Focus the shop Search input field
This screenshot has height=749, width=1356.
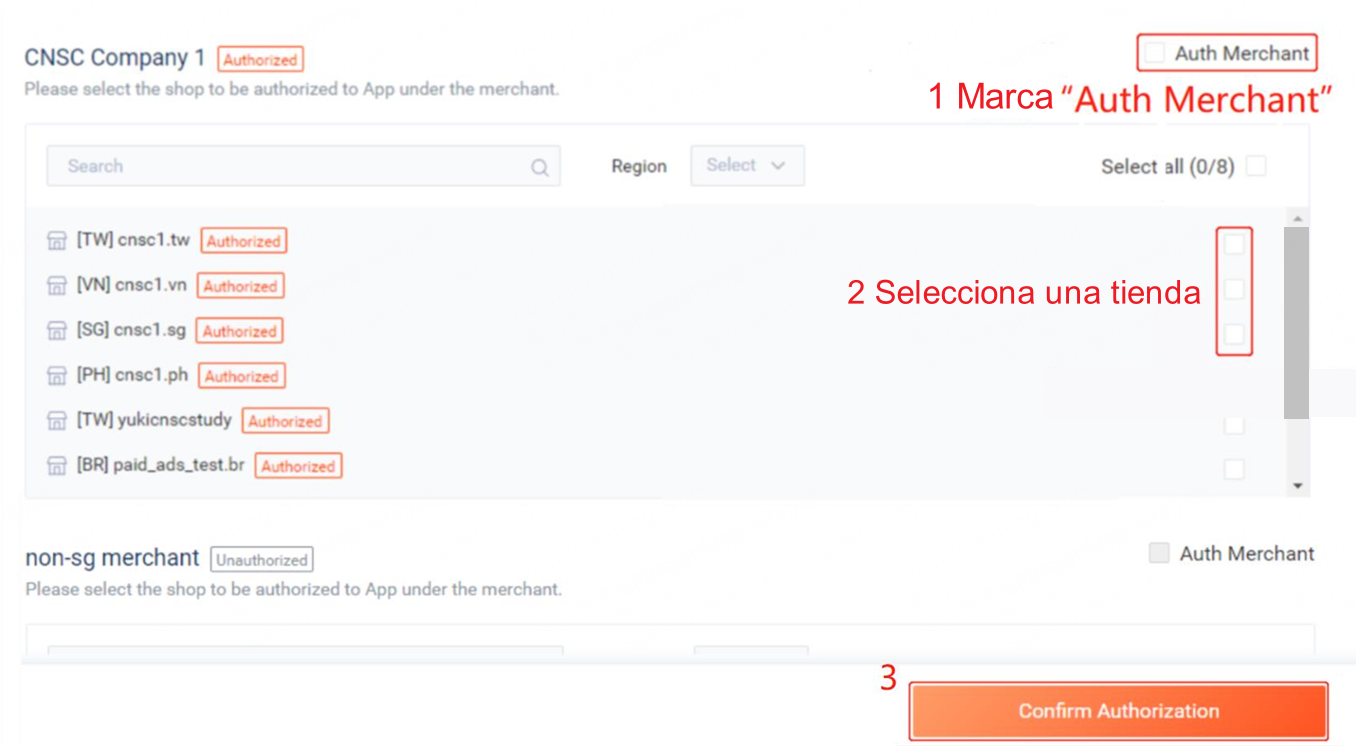point(303,166)
